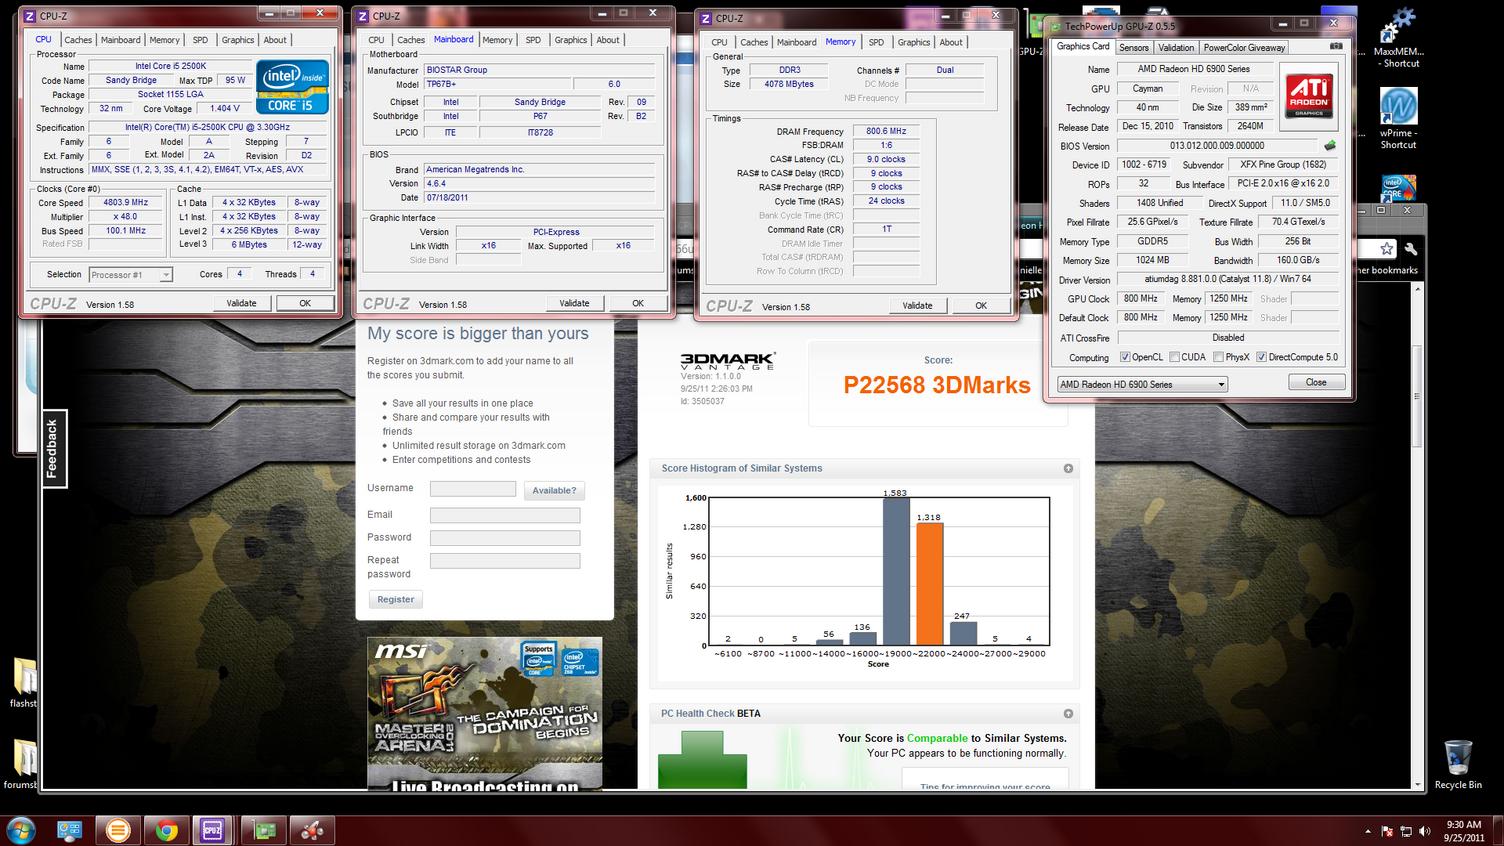
Task: Open the flashst folder on desktop
Action: (x=22, y=682)
